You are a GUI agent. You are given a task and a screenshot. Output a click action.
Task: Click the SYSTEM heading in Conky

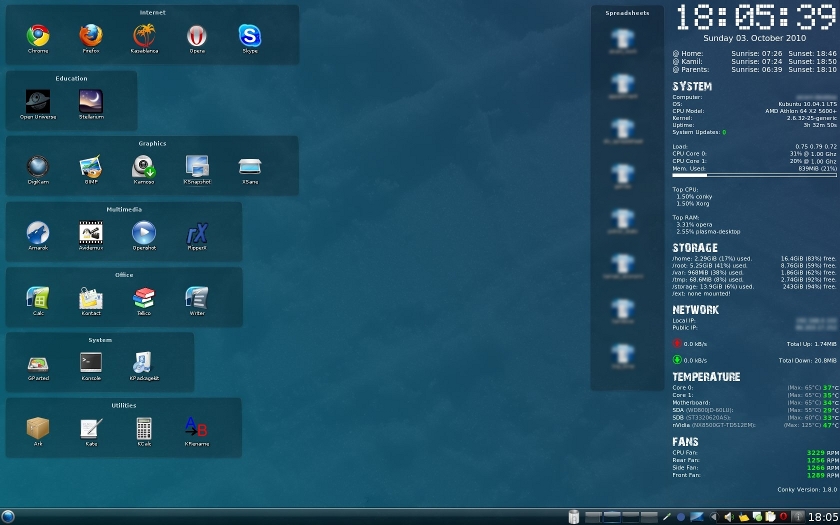point(692,86)
